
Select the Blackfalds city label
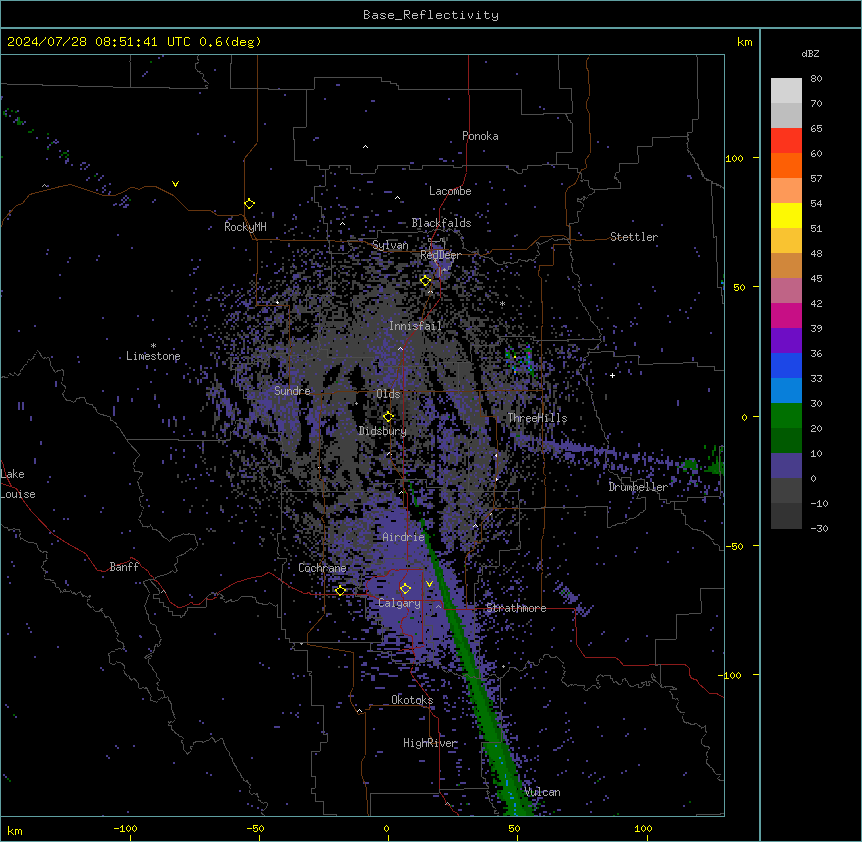(x=441, y=223)
